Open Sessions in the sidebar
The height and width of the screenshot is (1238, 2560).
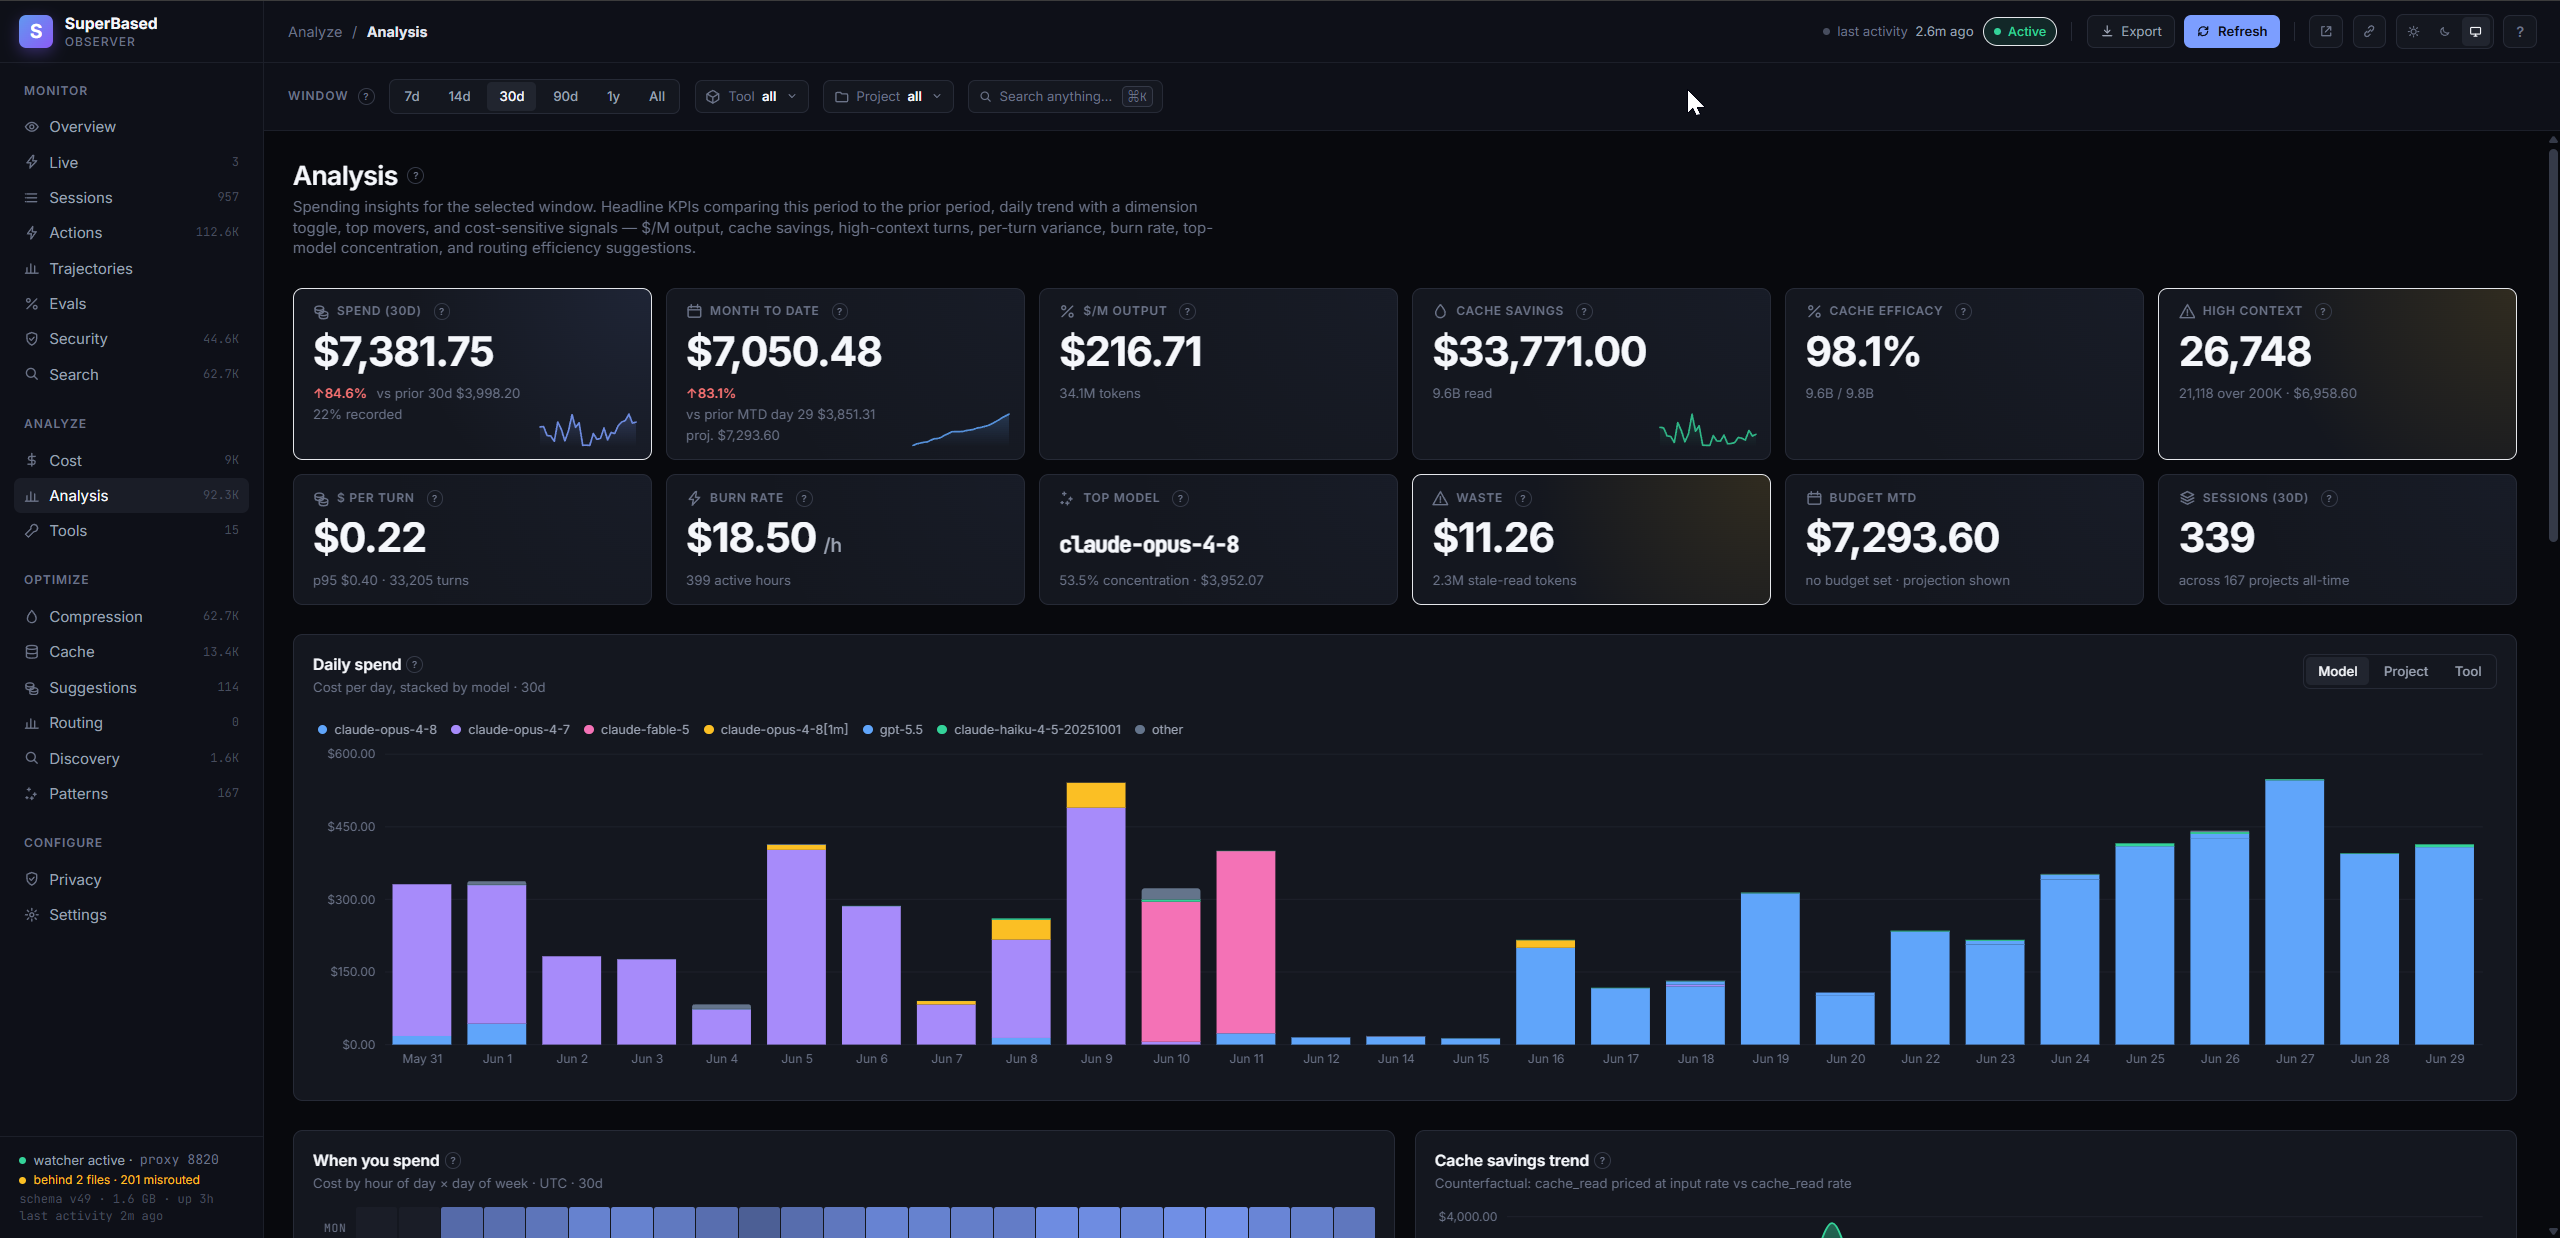coord(131,198)
